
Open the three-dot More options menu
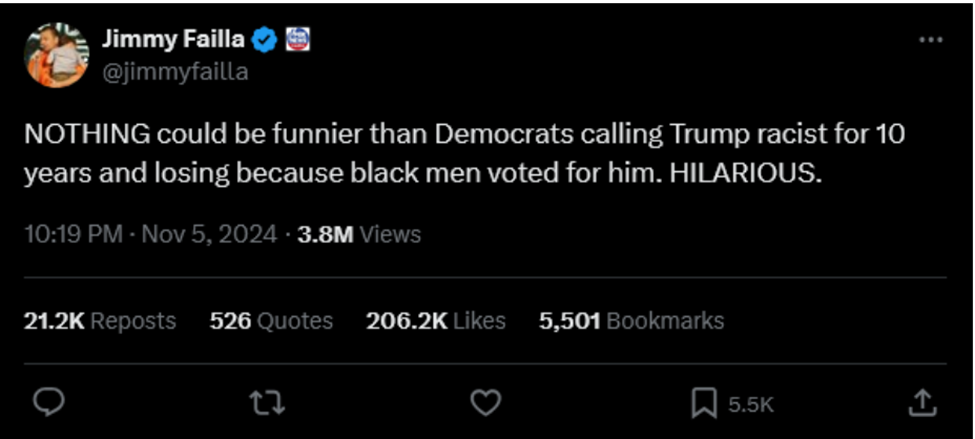click(x=930, y=40)
